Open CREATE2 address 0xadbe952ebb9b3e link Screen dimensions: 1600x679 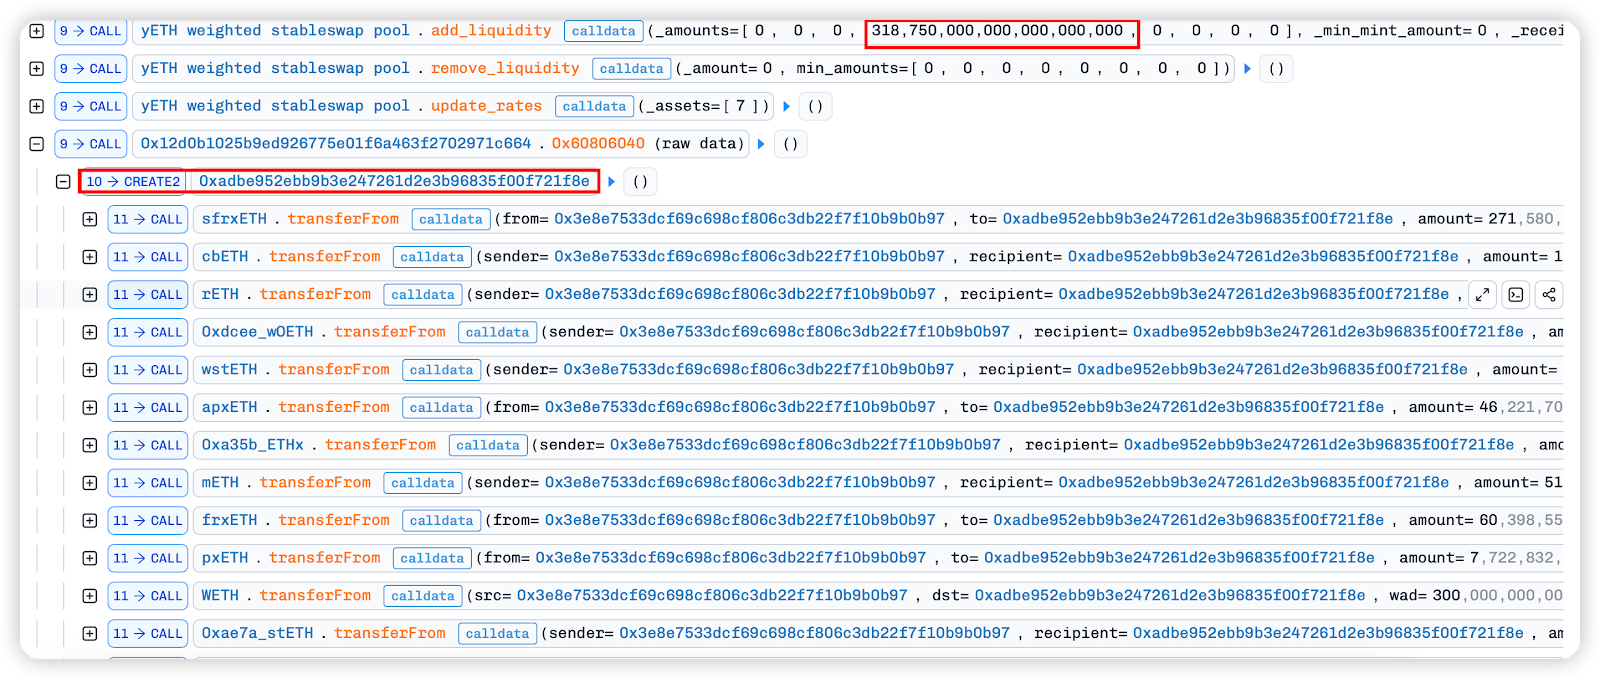[x=394, y=181]
